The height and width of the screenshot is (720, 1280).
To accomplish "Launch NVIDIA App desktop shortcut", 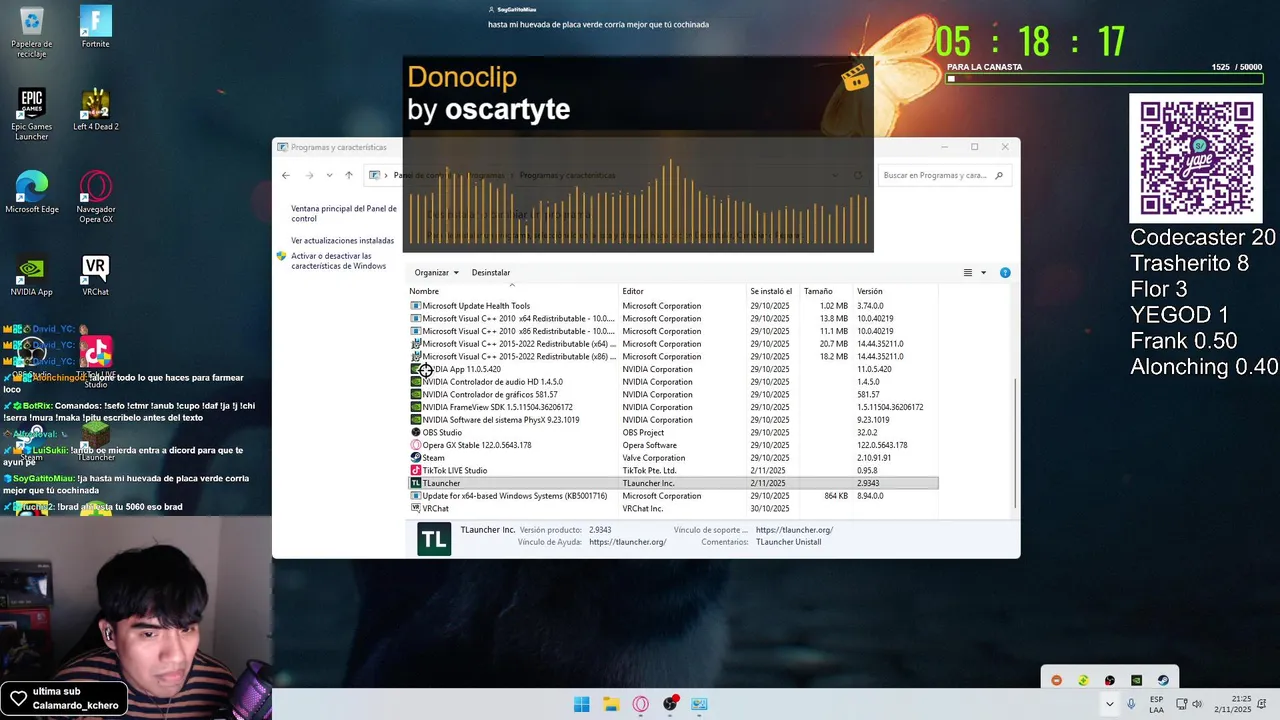I will (x=31, y=275).
